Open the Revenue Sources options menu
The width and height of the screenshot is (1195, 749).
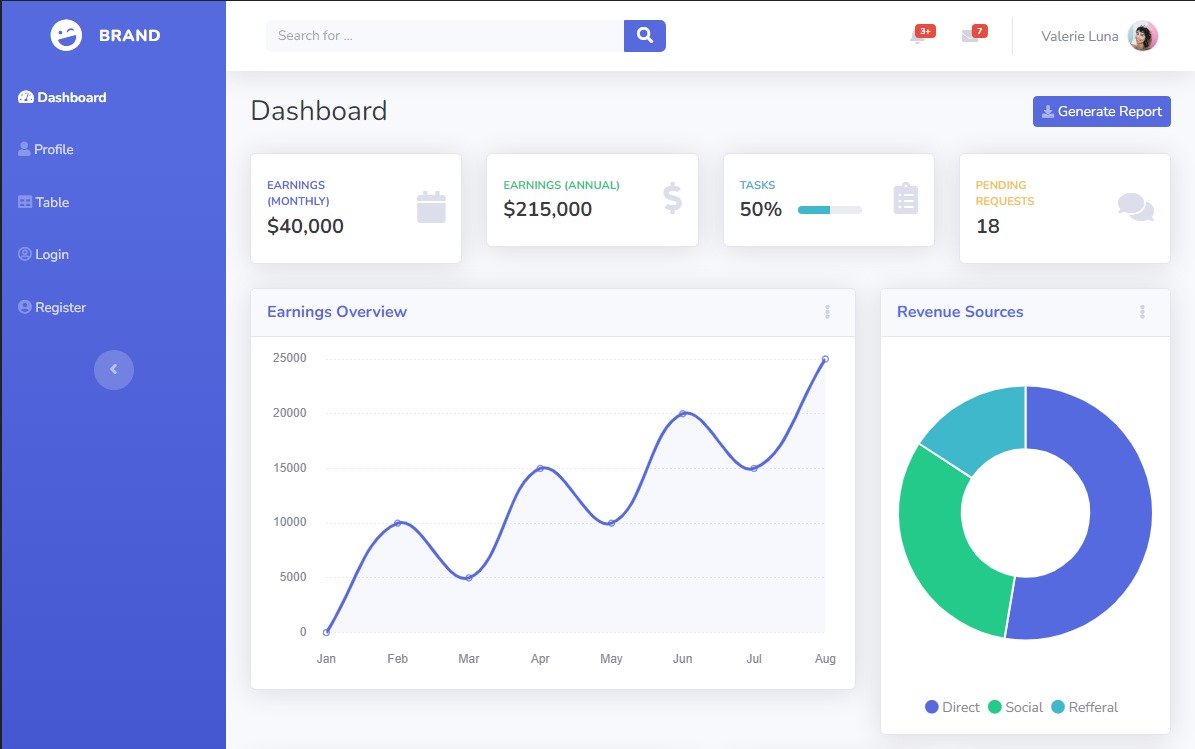click(x=1142, y=312)
